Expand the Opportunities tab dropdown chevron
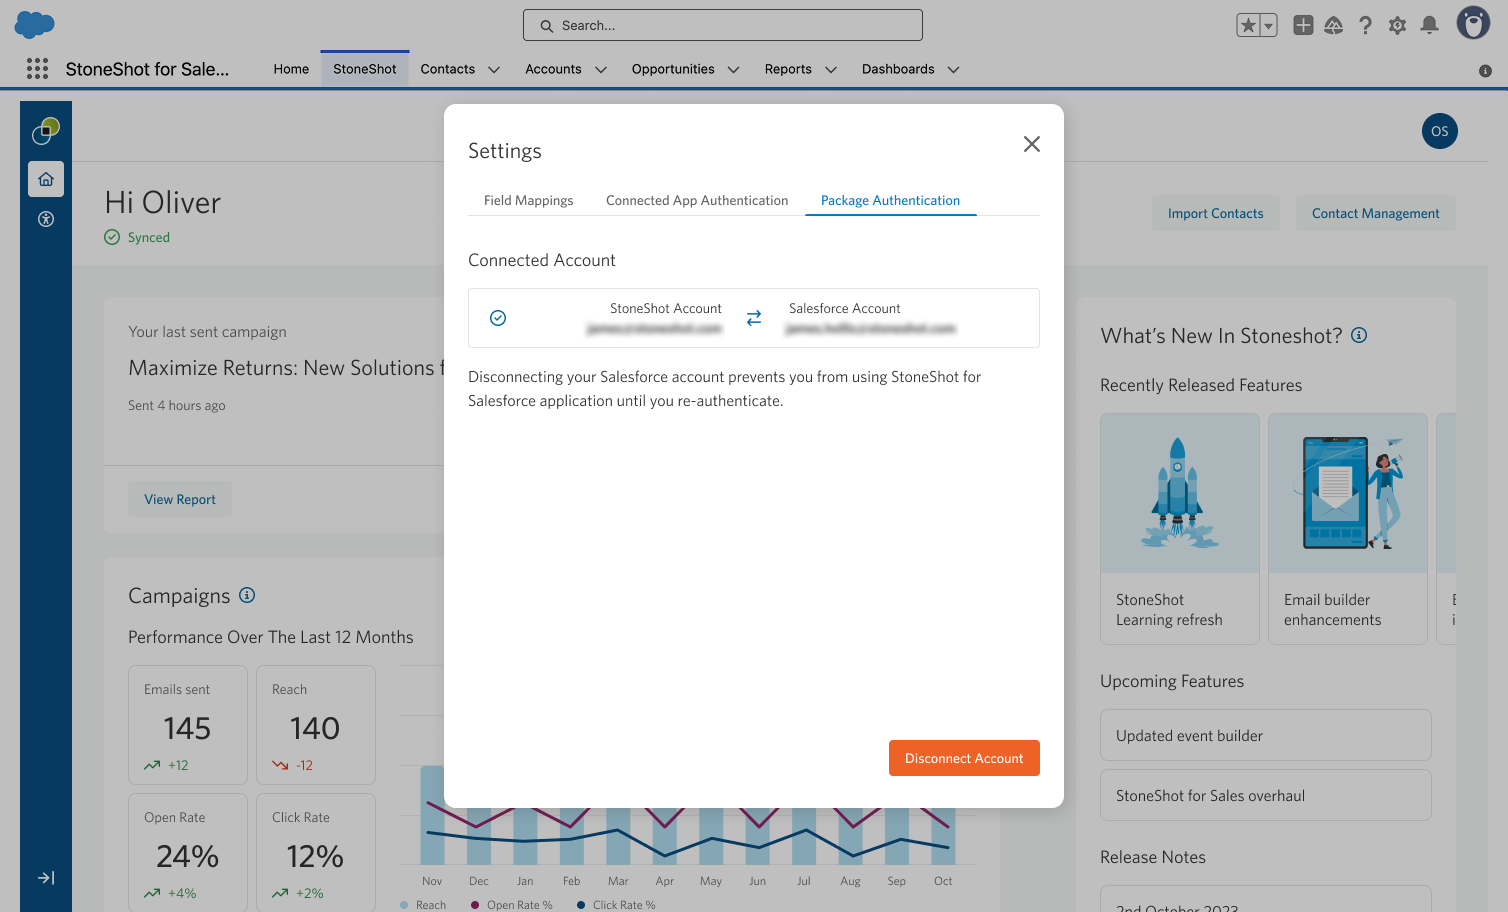The height and width of the screenshot is (912, 1508). click(734, 70)
